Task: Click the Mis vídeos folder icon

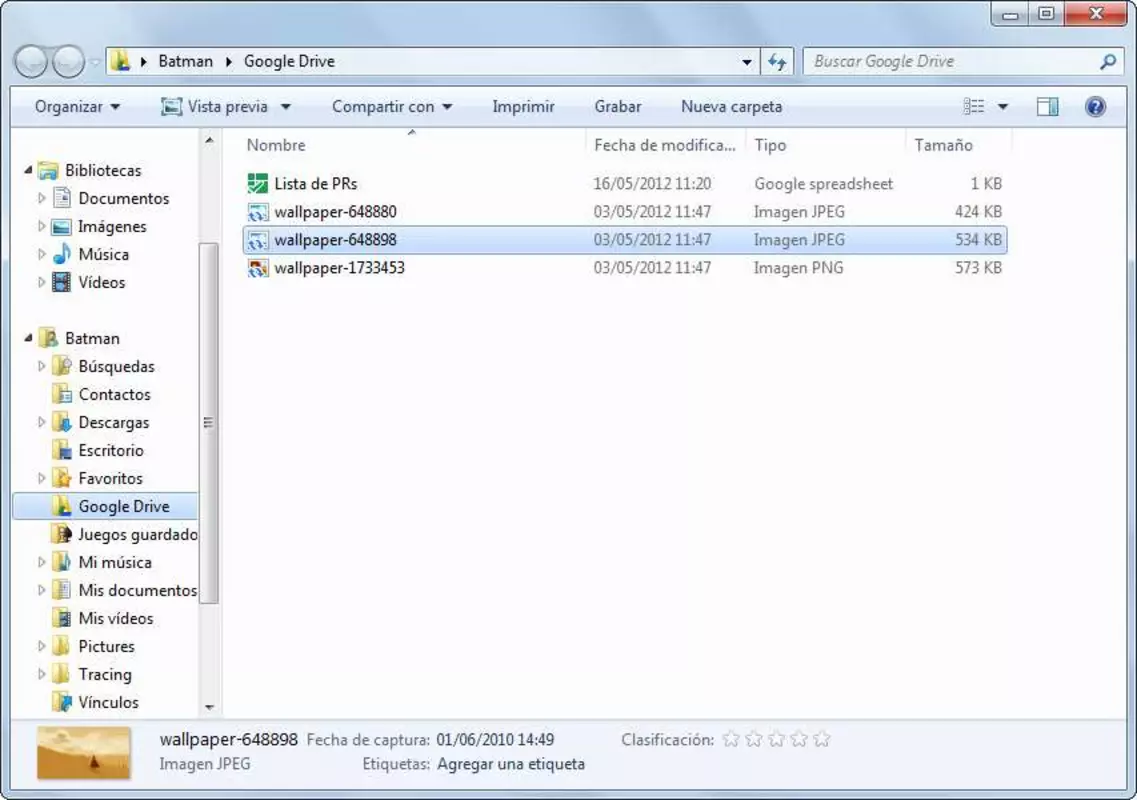Action: click(62, 619)
